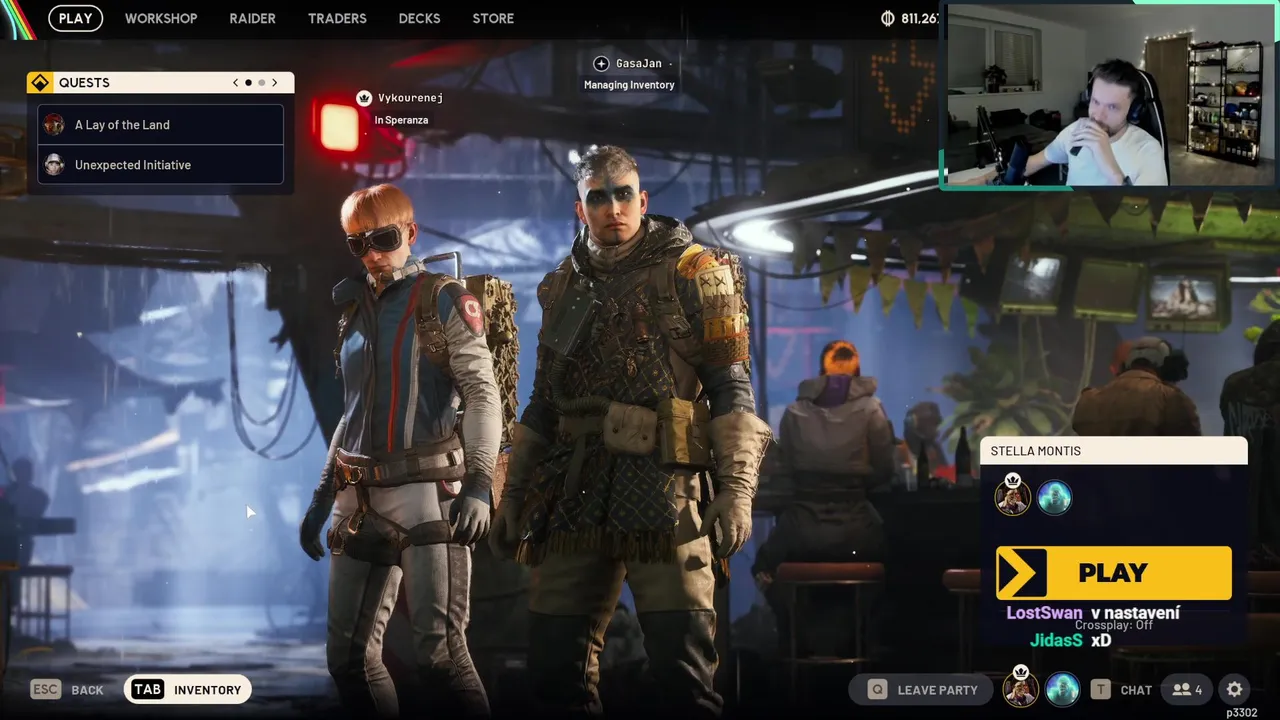This screenshot has width=1280, height=720.
Task: Click the A Lay of the Land quest portrait
Action: coord(54,125)
